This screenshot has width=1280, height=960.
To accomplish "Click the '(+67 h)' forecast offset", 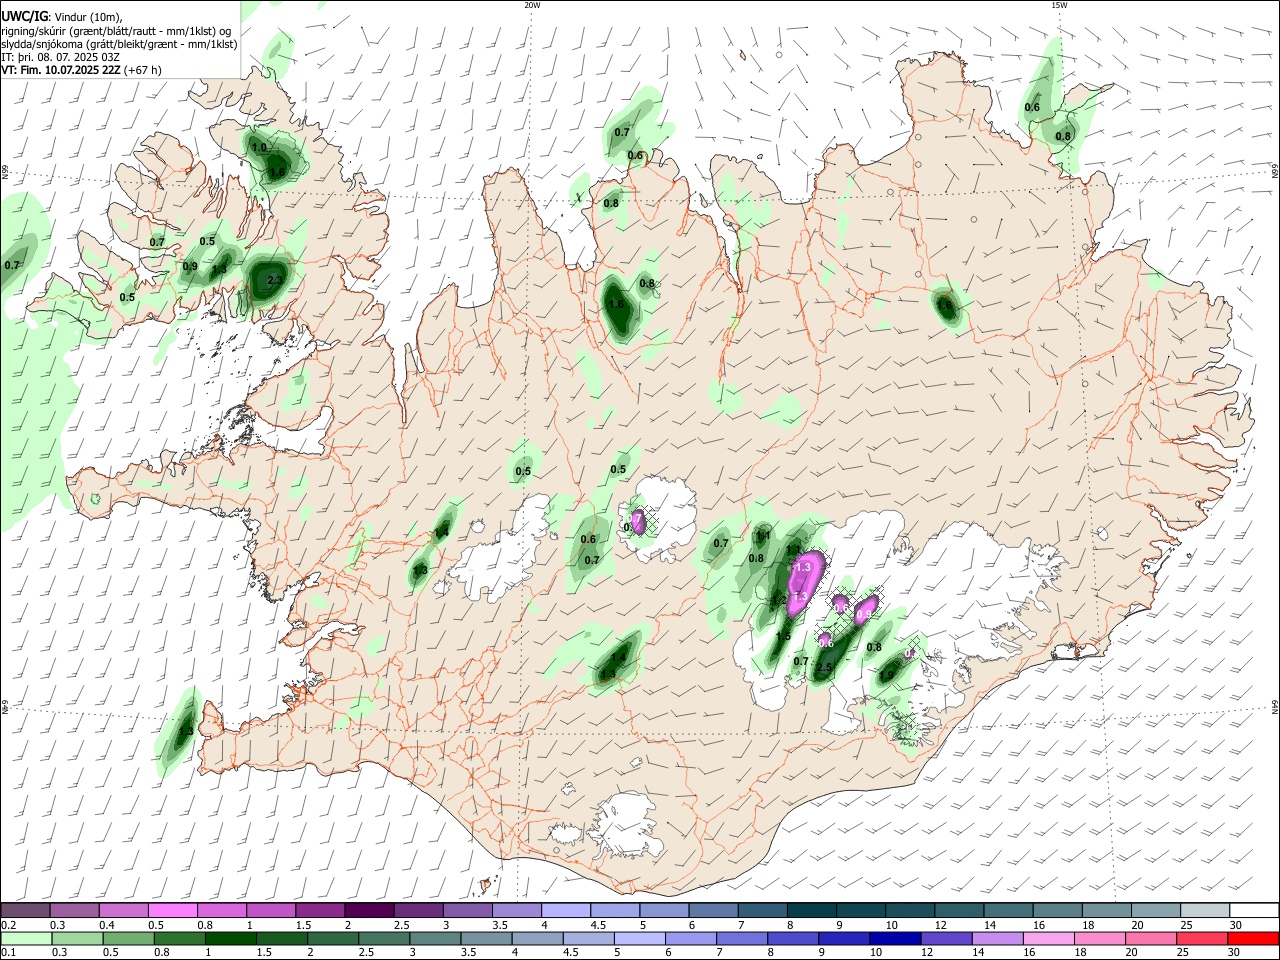I will tap(143, 70).
